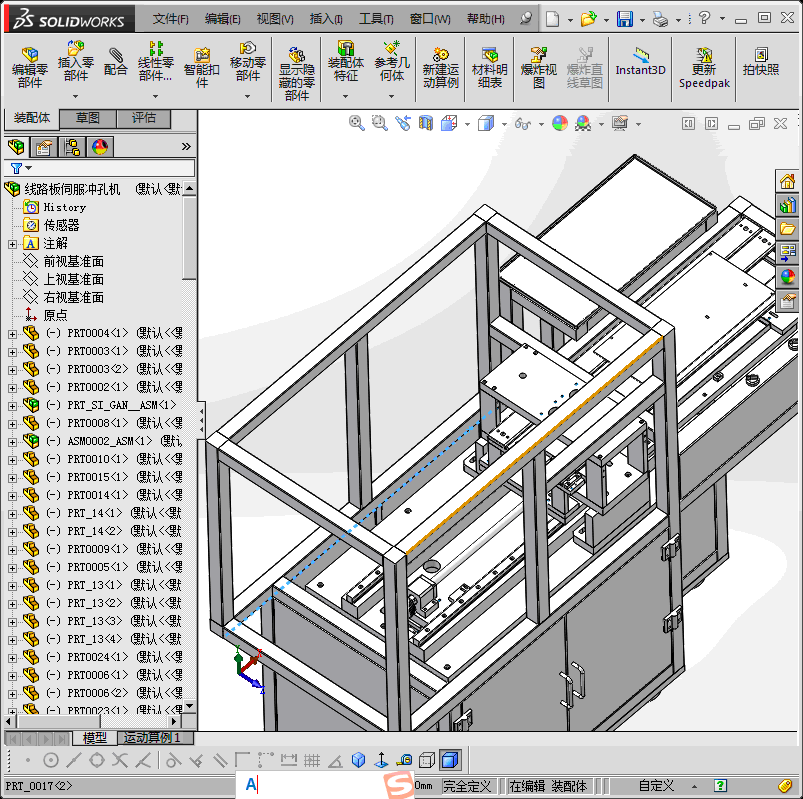Screen dimensions: 803x799
Task: Expand the PRT_SI_GAN__ASM<1> node
Action: (12, 406)
